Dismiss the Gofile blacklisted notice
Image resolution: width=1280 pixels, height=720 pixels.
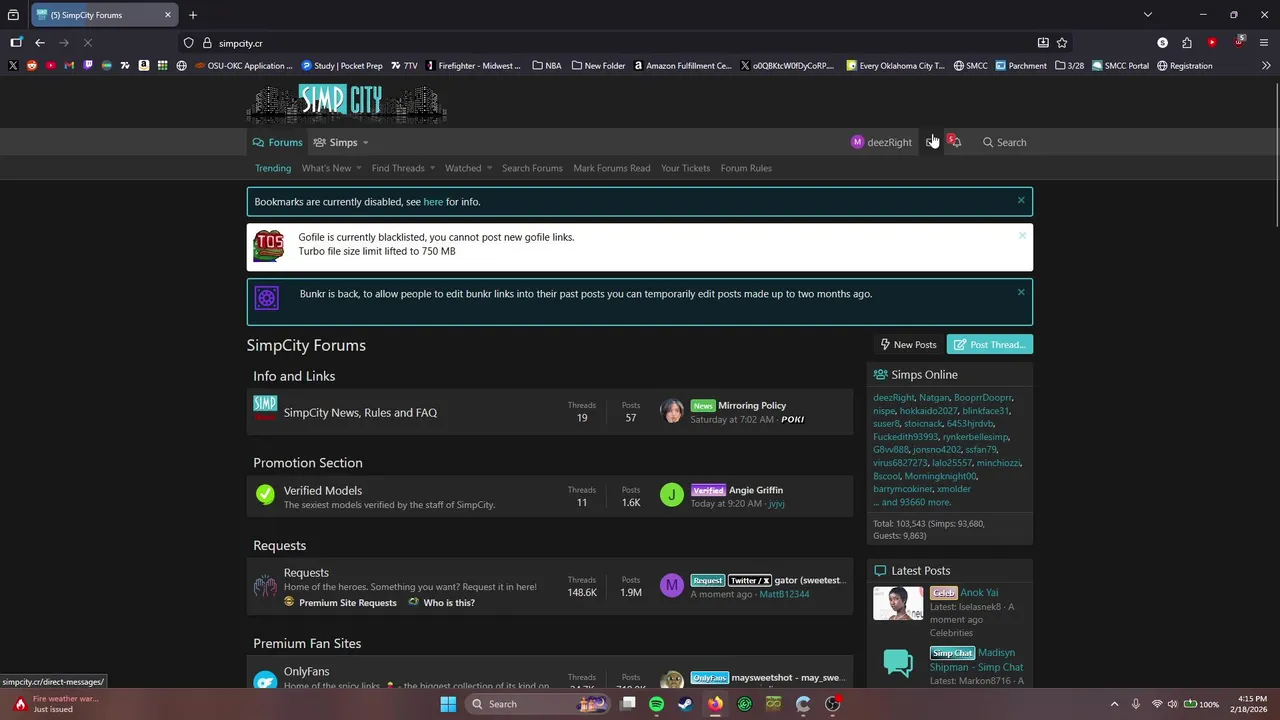[x=1022, y=236]
